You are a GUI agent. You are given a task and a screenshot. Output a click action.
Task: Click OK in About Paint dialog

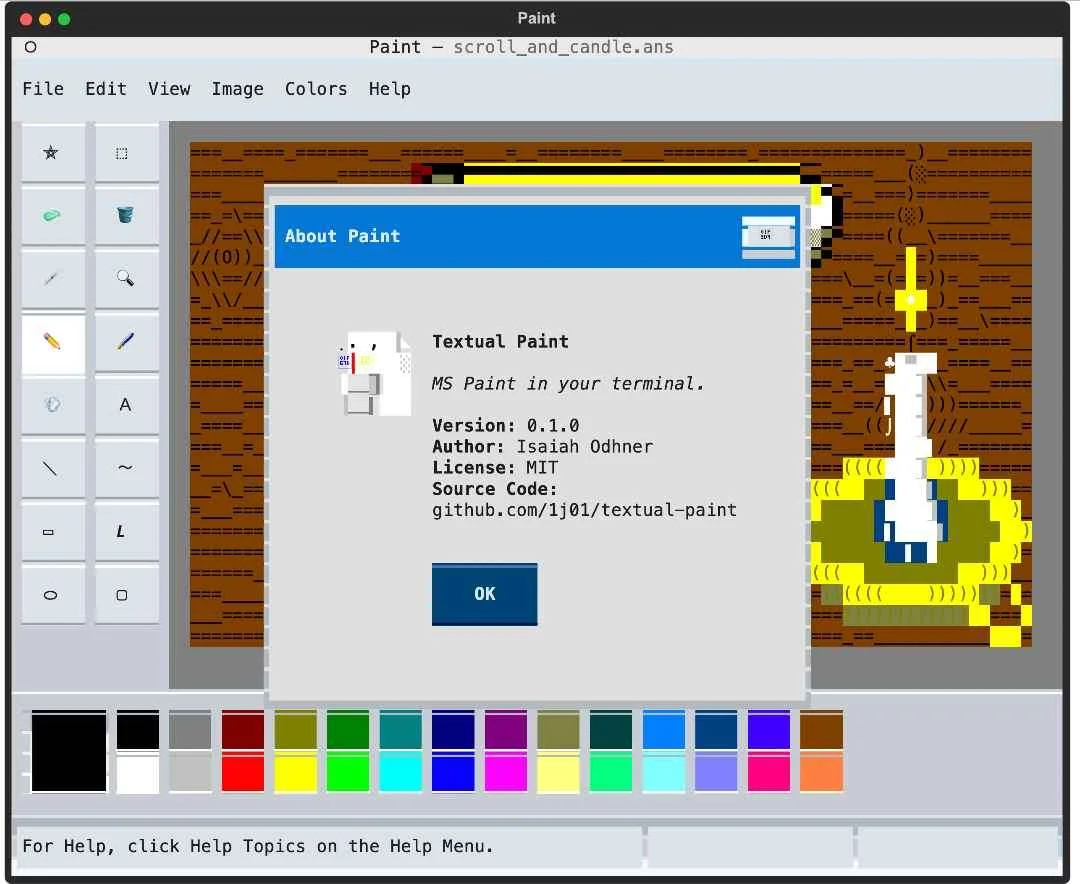click(x=484, y=594)
